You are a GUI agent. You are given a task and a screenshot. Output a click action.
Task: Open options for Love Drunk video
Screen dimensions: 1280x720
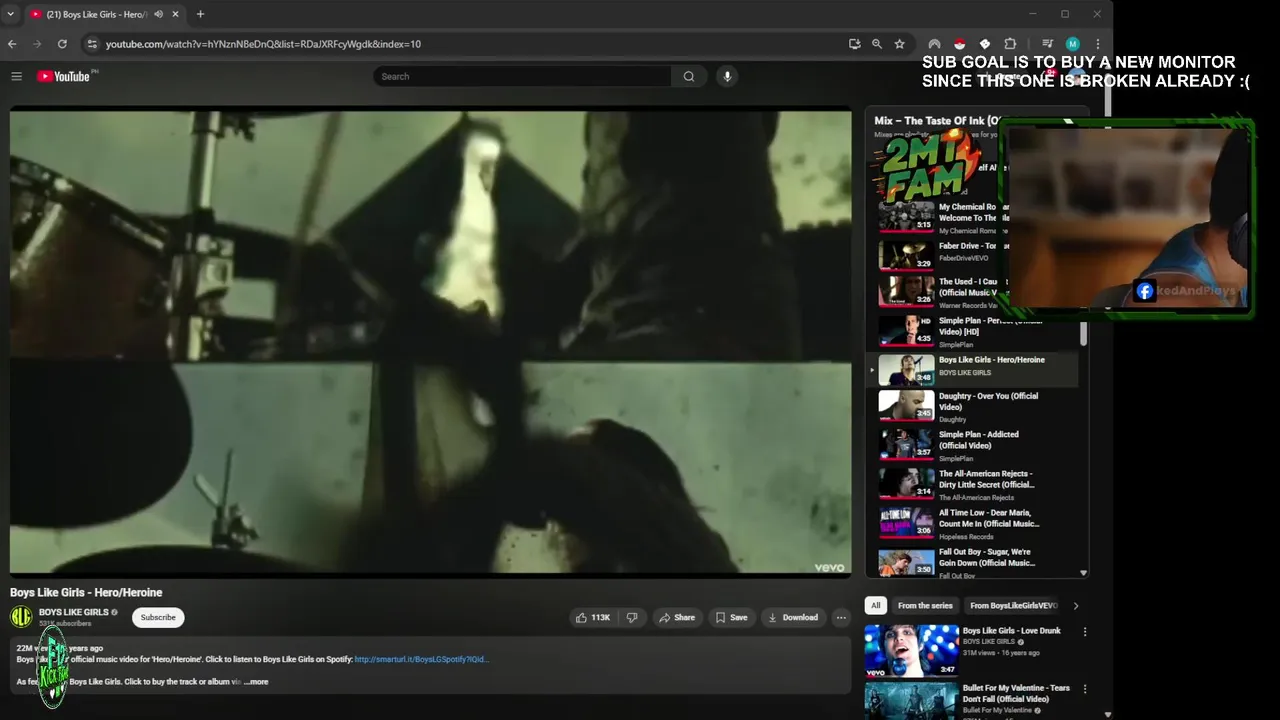[x=1085, y=632]
